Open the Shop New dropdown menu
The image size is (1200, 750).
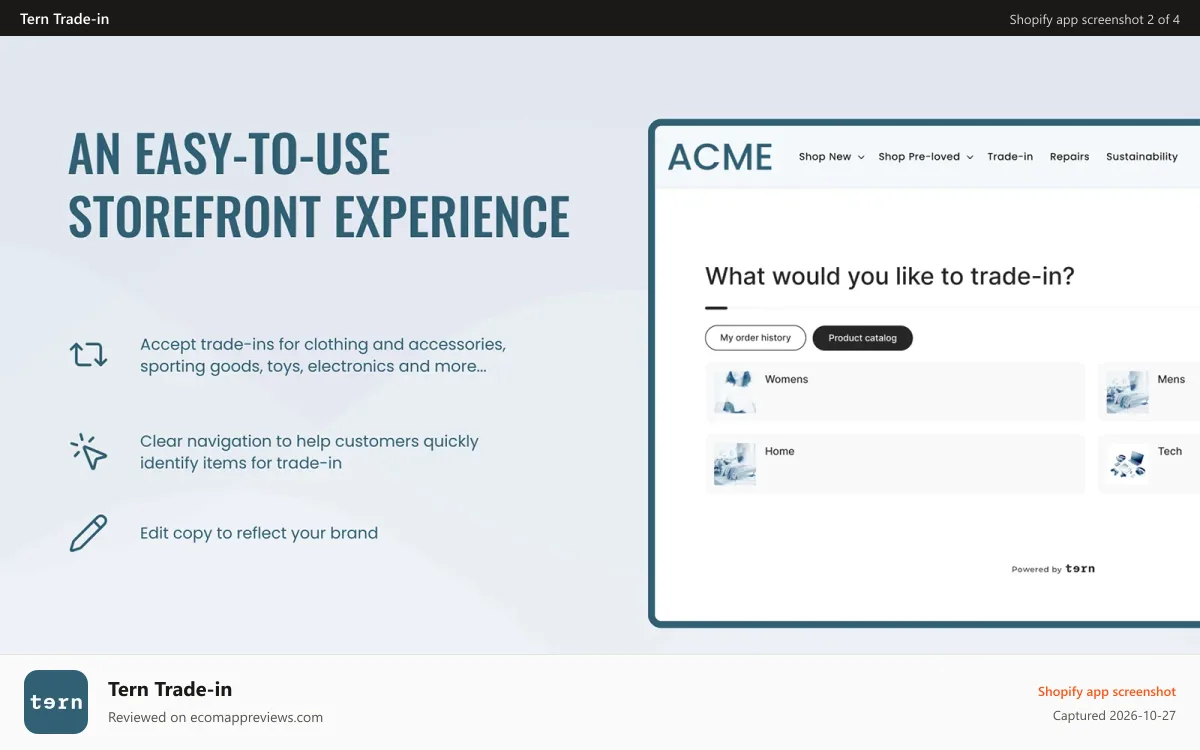coord(831,157)
